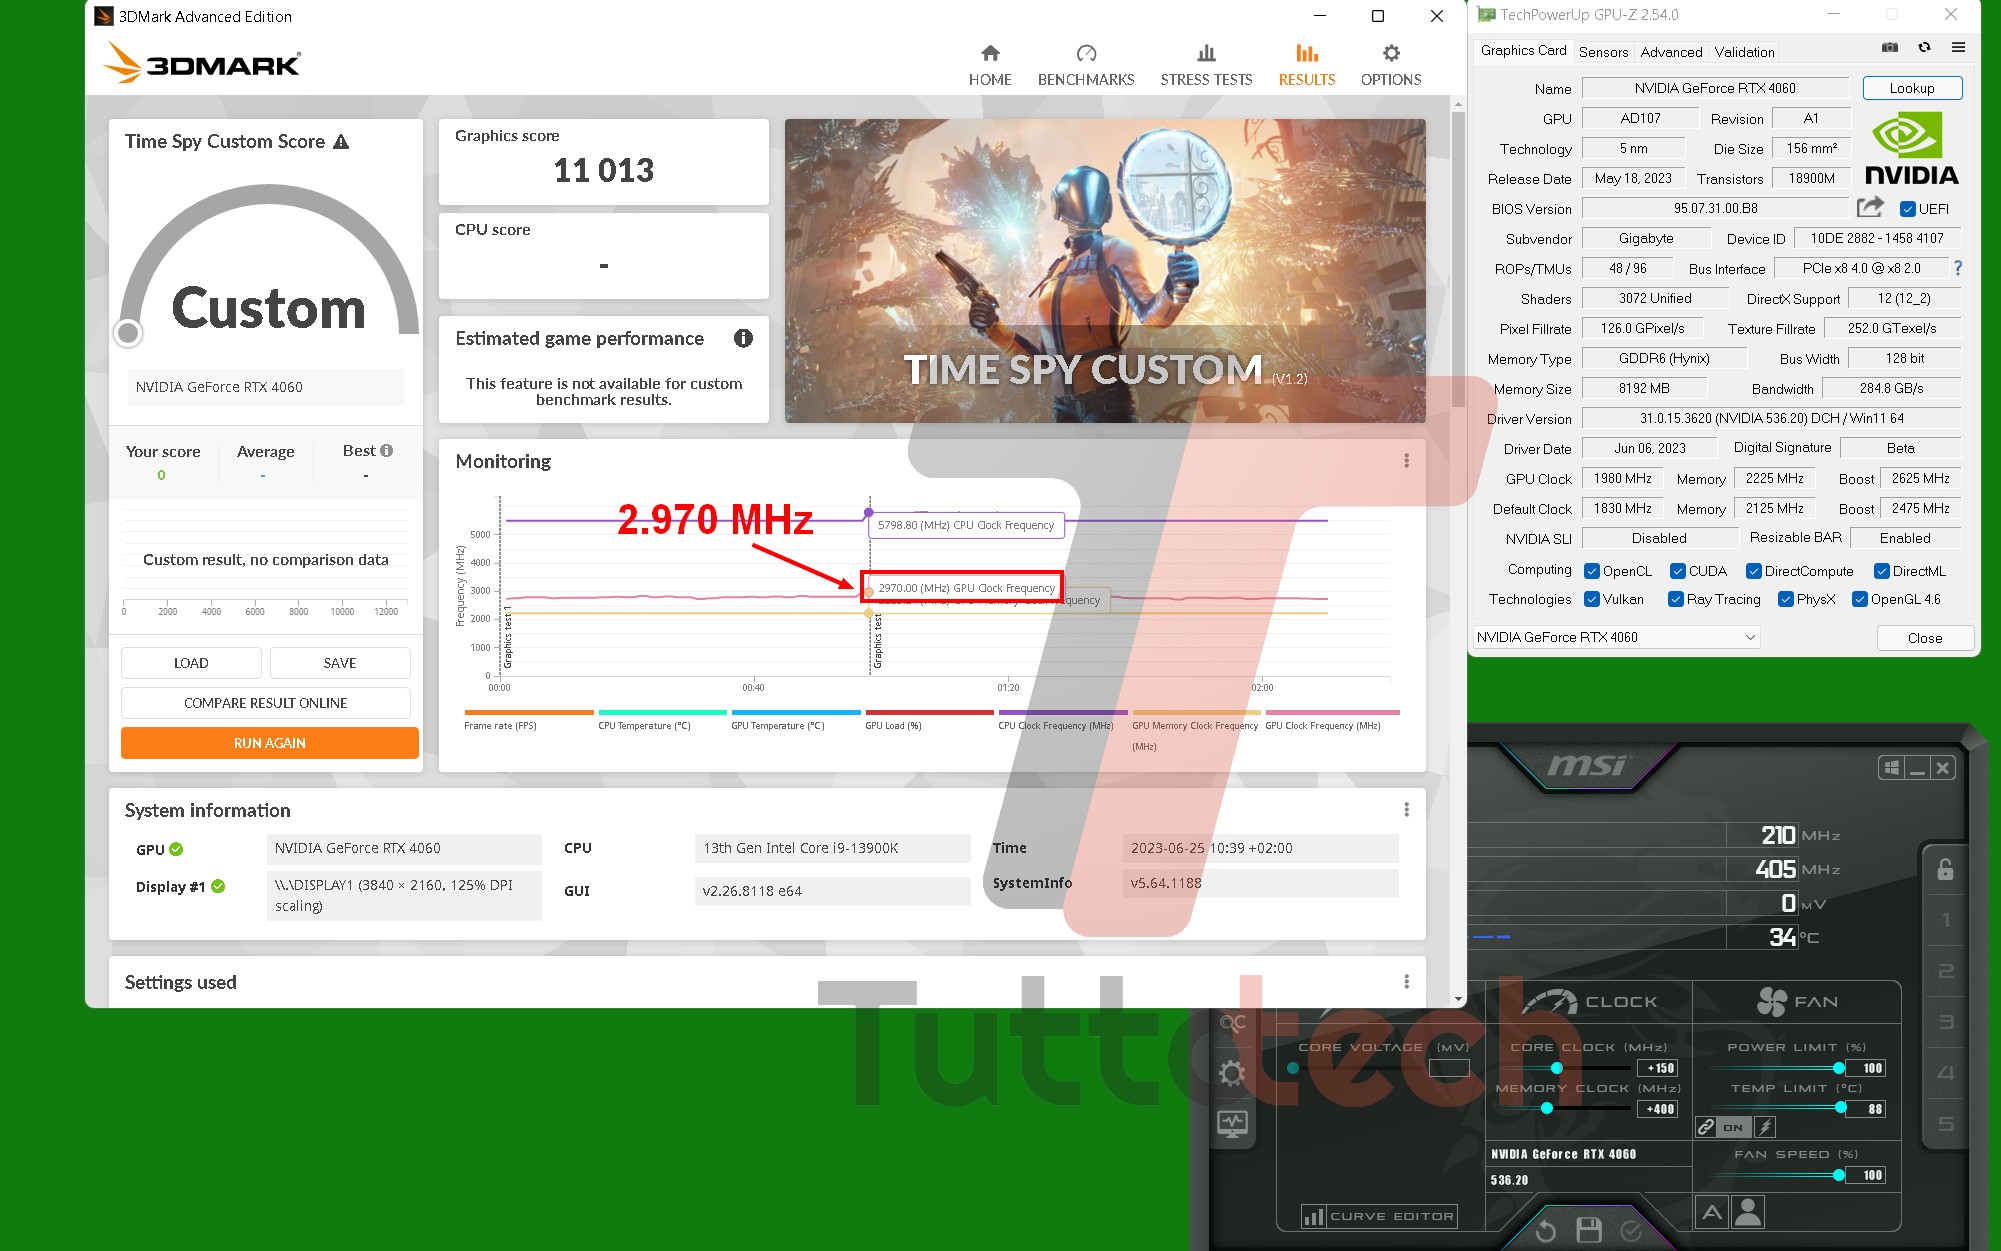Toggle the Ray Tracing checkbox
Screen dimensions: 2001x1251
(x=1676, y=599)
